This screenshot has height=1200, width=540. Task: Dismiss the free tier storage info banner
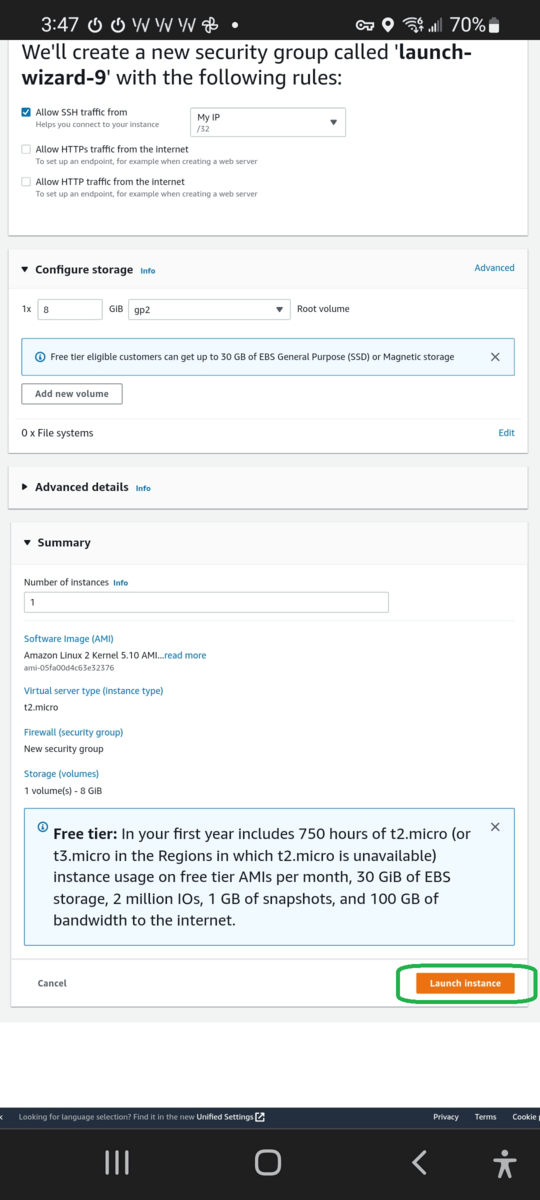[495, 357]
